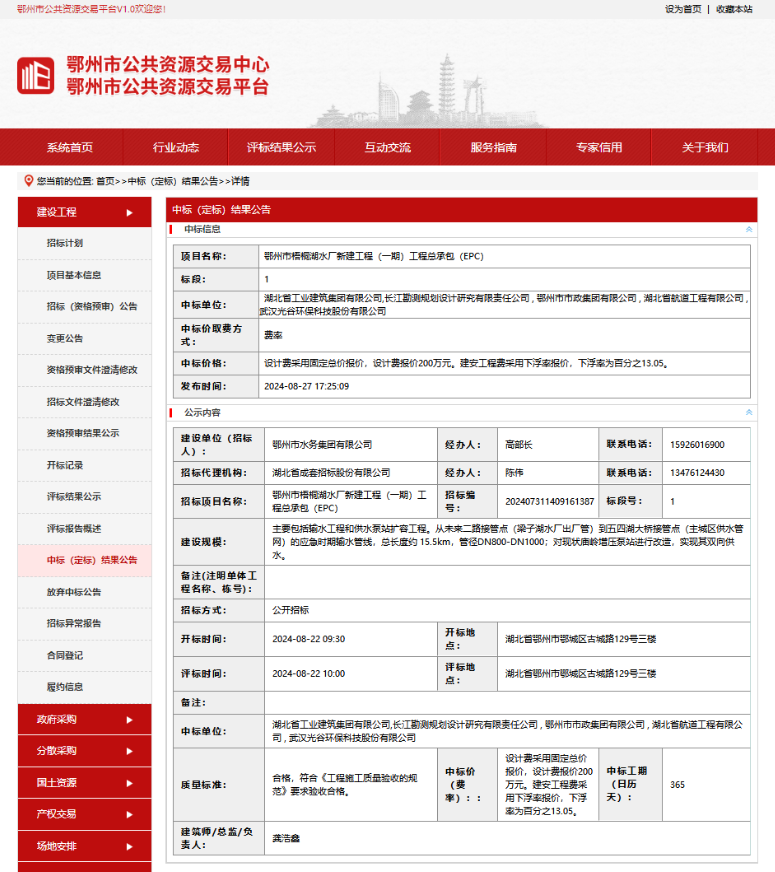Click bid number 202407311409161387
This screenshot has height=872, width=775.
[x=549, y=502]
